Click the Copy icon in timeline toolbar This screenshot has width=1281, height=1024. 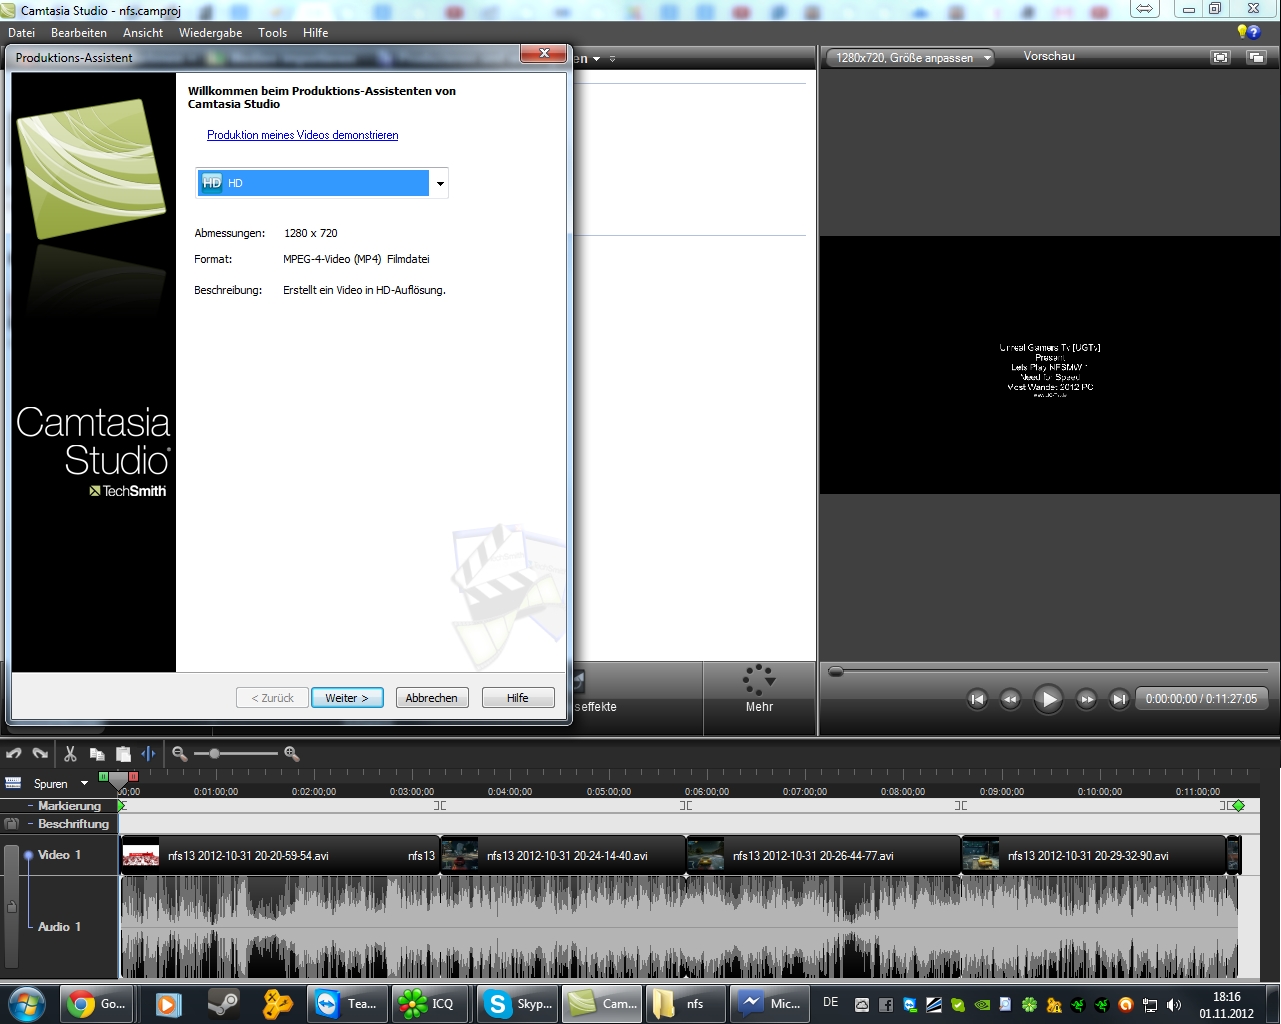point(97,754)
